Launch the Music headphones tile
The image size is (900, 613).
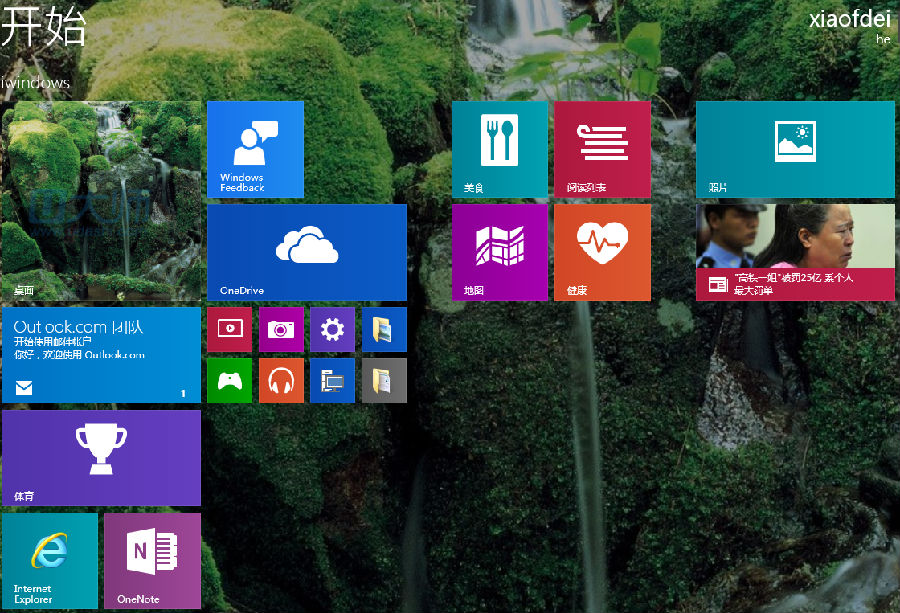click(x=281, y=381)
